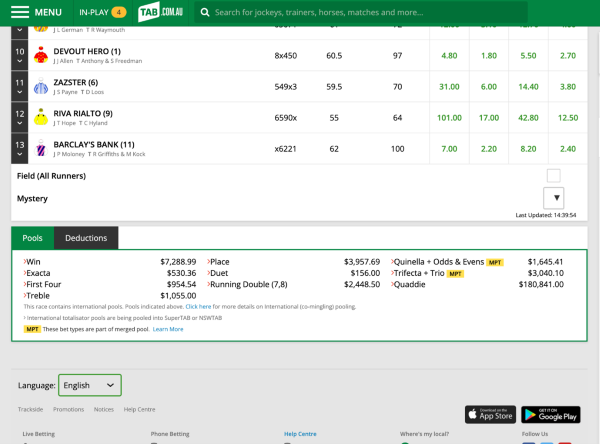Screen dimensions: 600x444
Task: Select Devout Hero place odds 1.80
Action: [x=489, y=56]
